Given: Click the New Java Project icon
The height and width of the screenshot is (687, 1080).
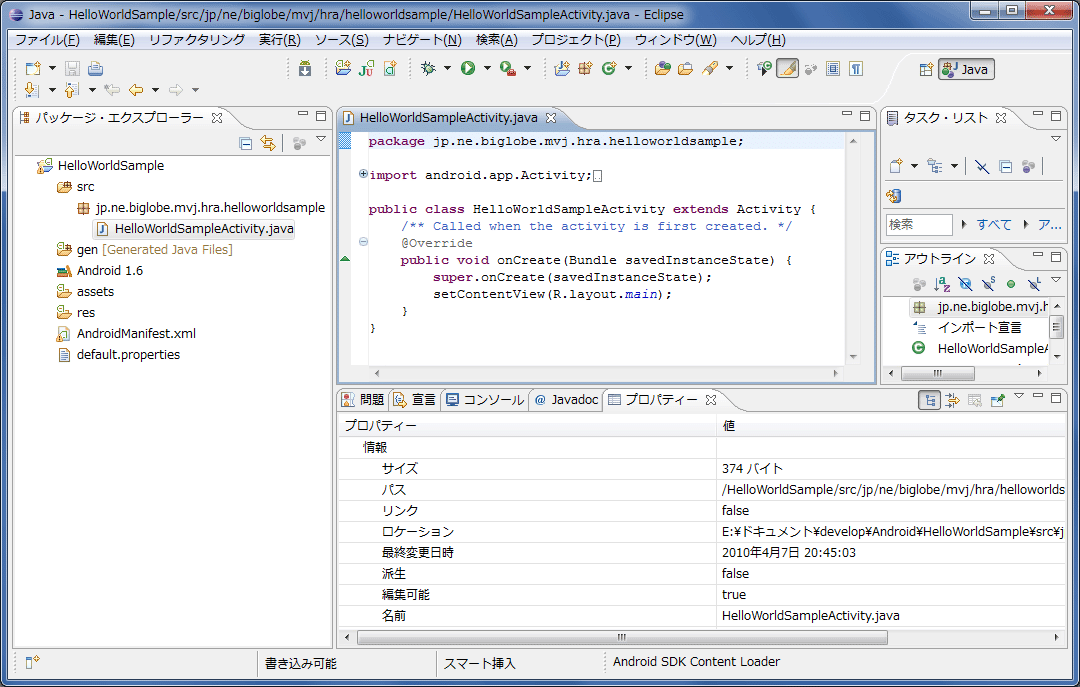Looking at the screenshot, I should pos(562,68).
